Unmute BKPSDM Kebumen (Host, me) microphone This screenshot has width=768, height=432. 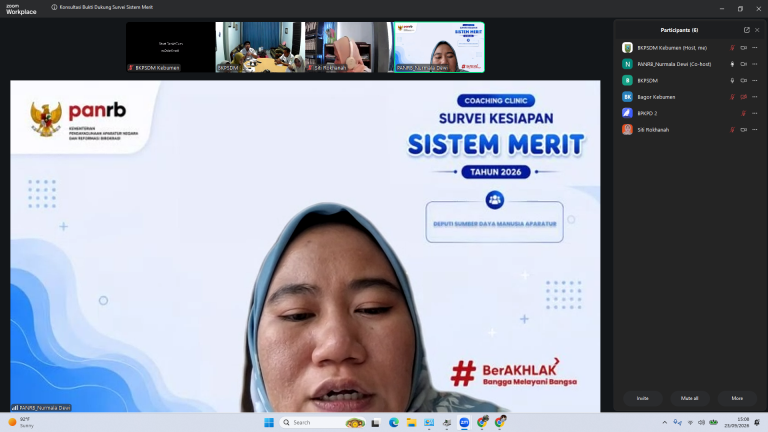732,48
